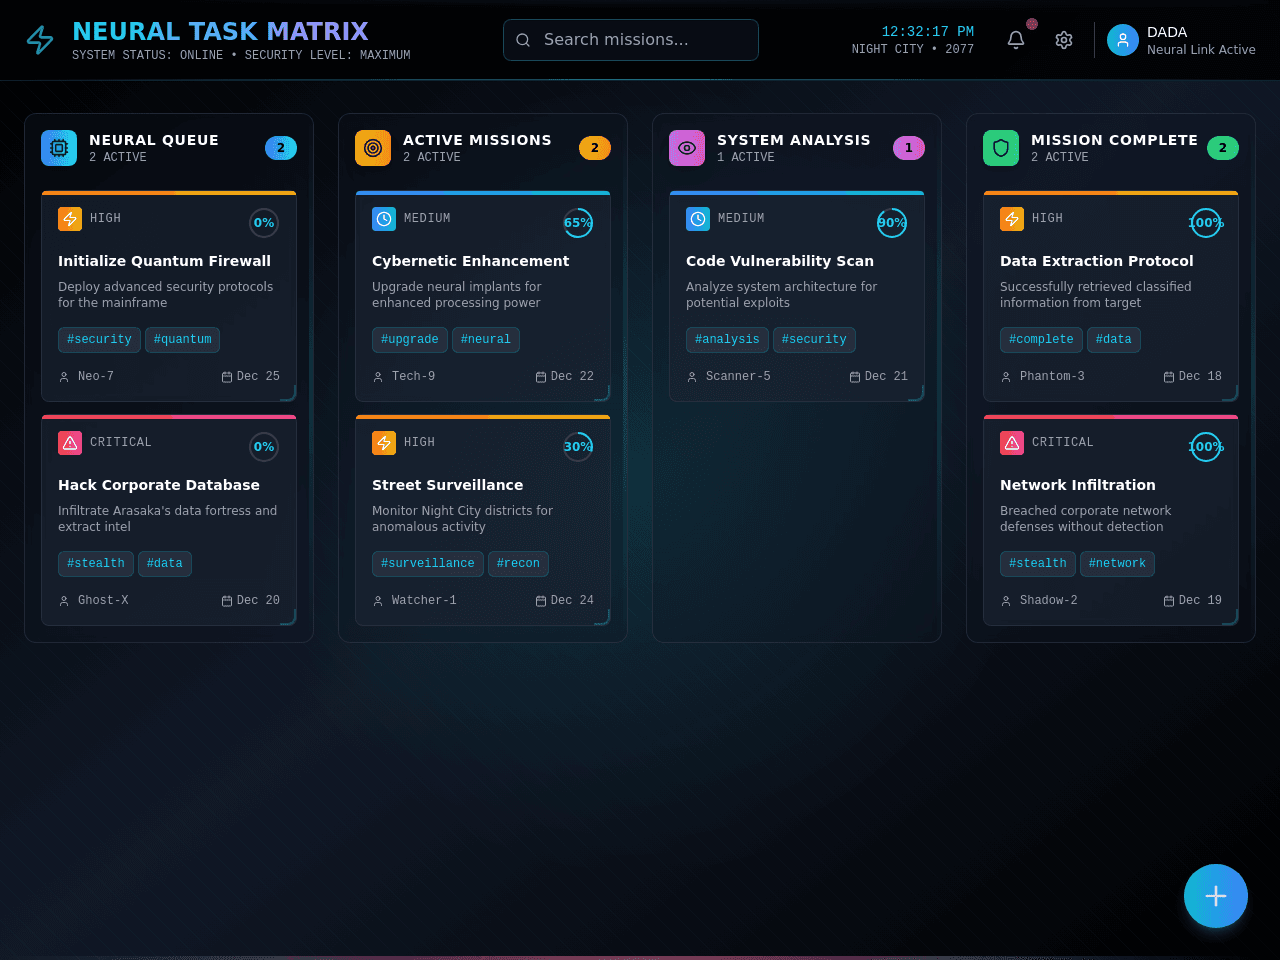
Task: Click the #quantum tag
Action: coord(183,340)
